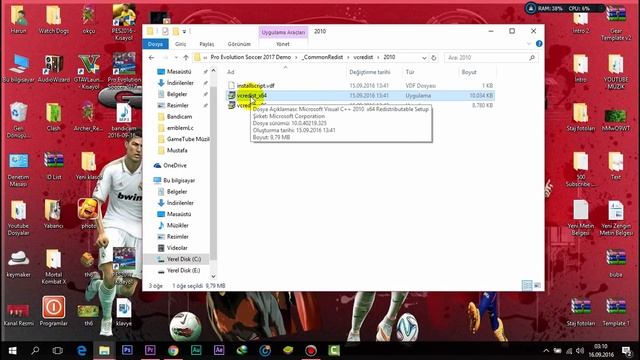This screenshot has width=640, height=360.
Task: Switch to the Paylaş ribbon tab
Action: coord(207,44)
